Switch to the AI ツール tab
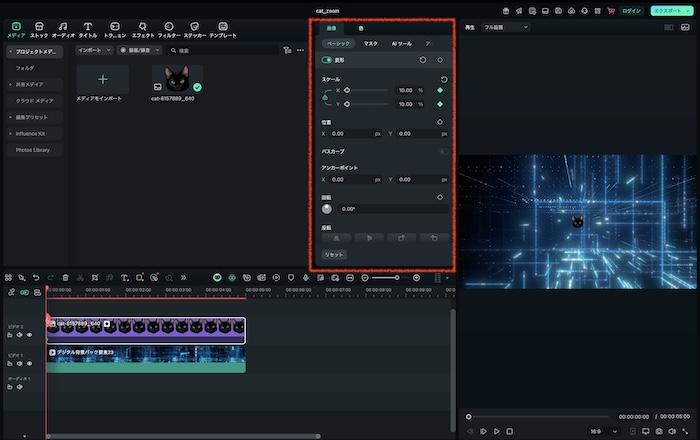Image resolution: width=700 pixels, height=440 pixels. click(x=401, y=44)
